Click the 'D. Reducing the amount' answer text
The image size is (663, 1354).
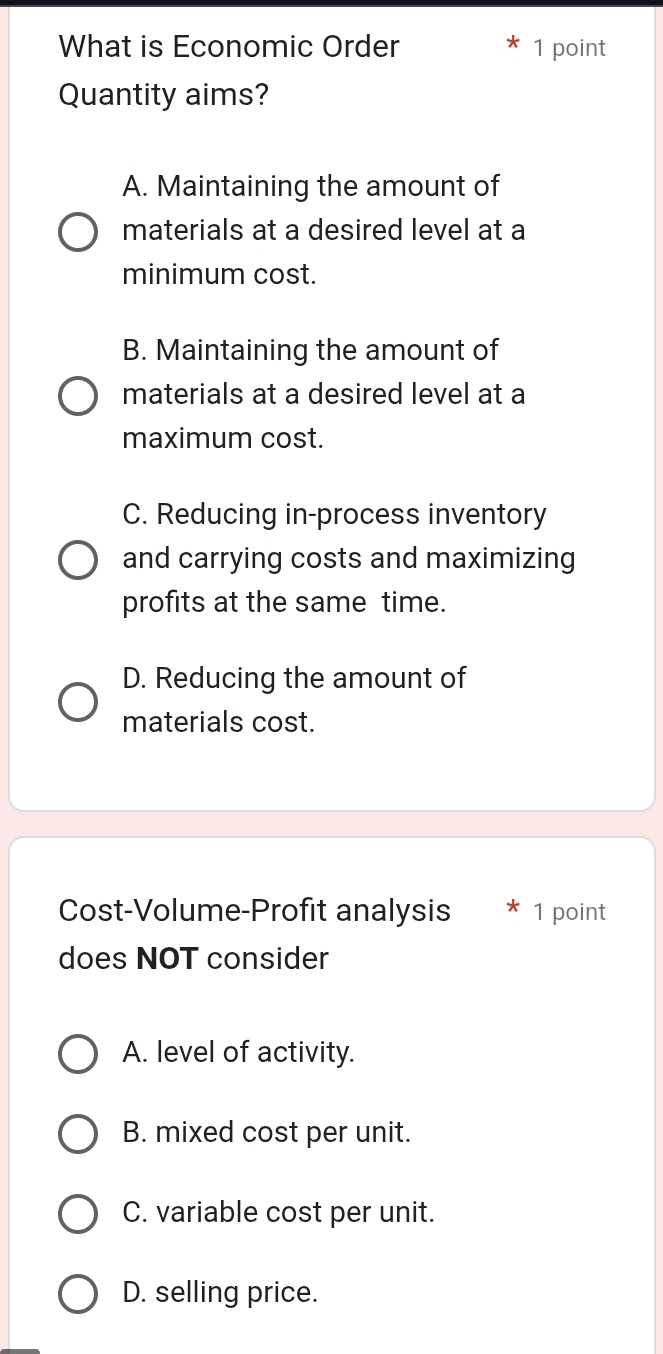(293, 700)
